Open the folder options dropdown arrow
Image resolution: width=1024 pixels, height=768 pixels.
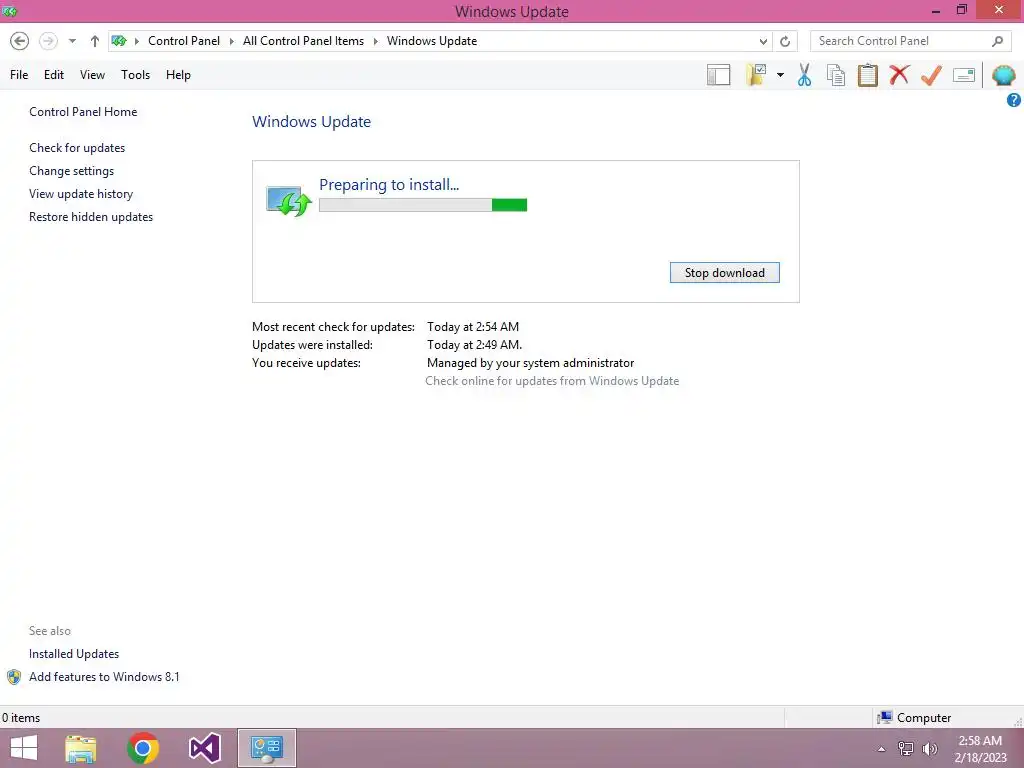[780, 75]
